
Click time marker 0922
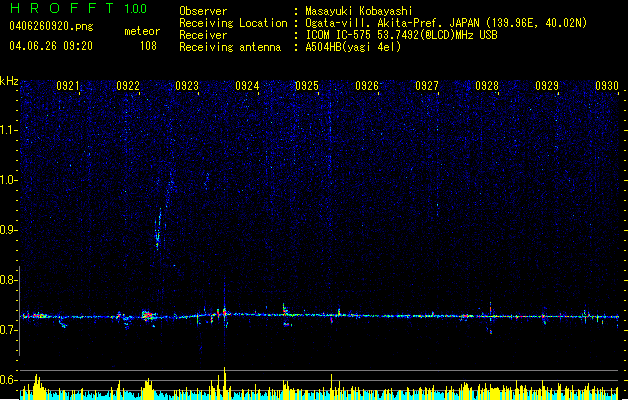(128, 86)
